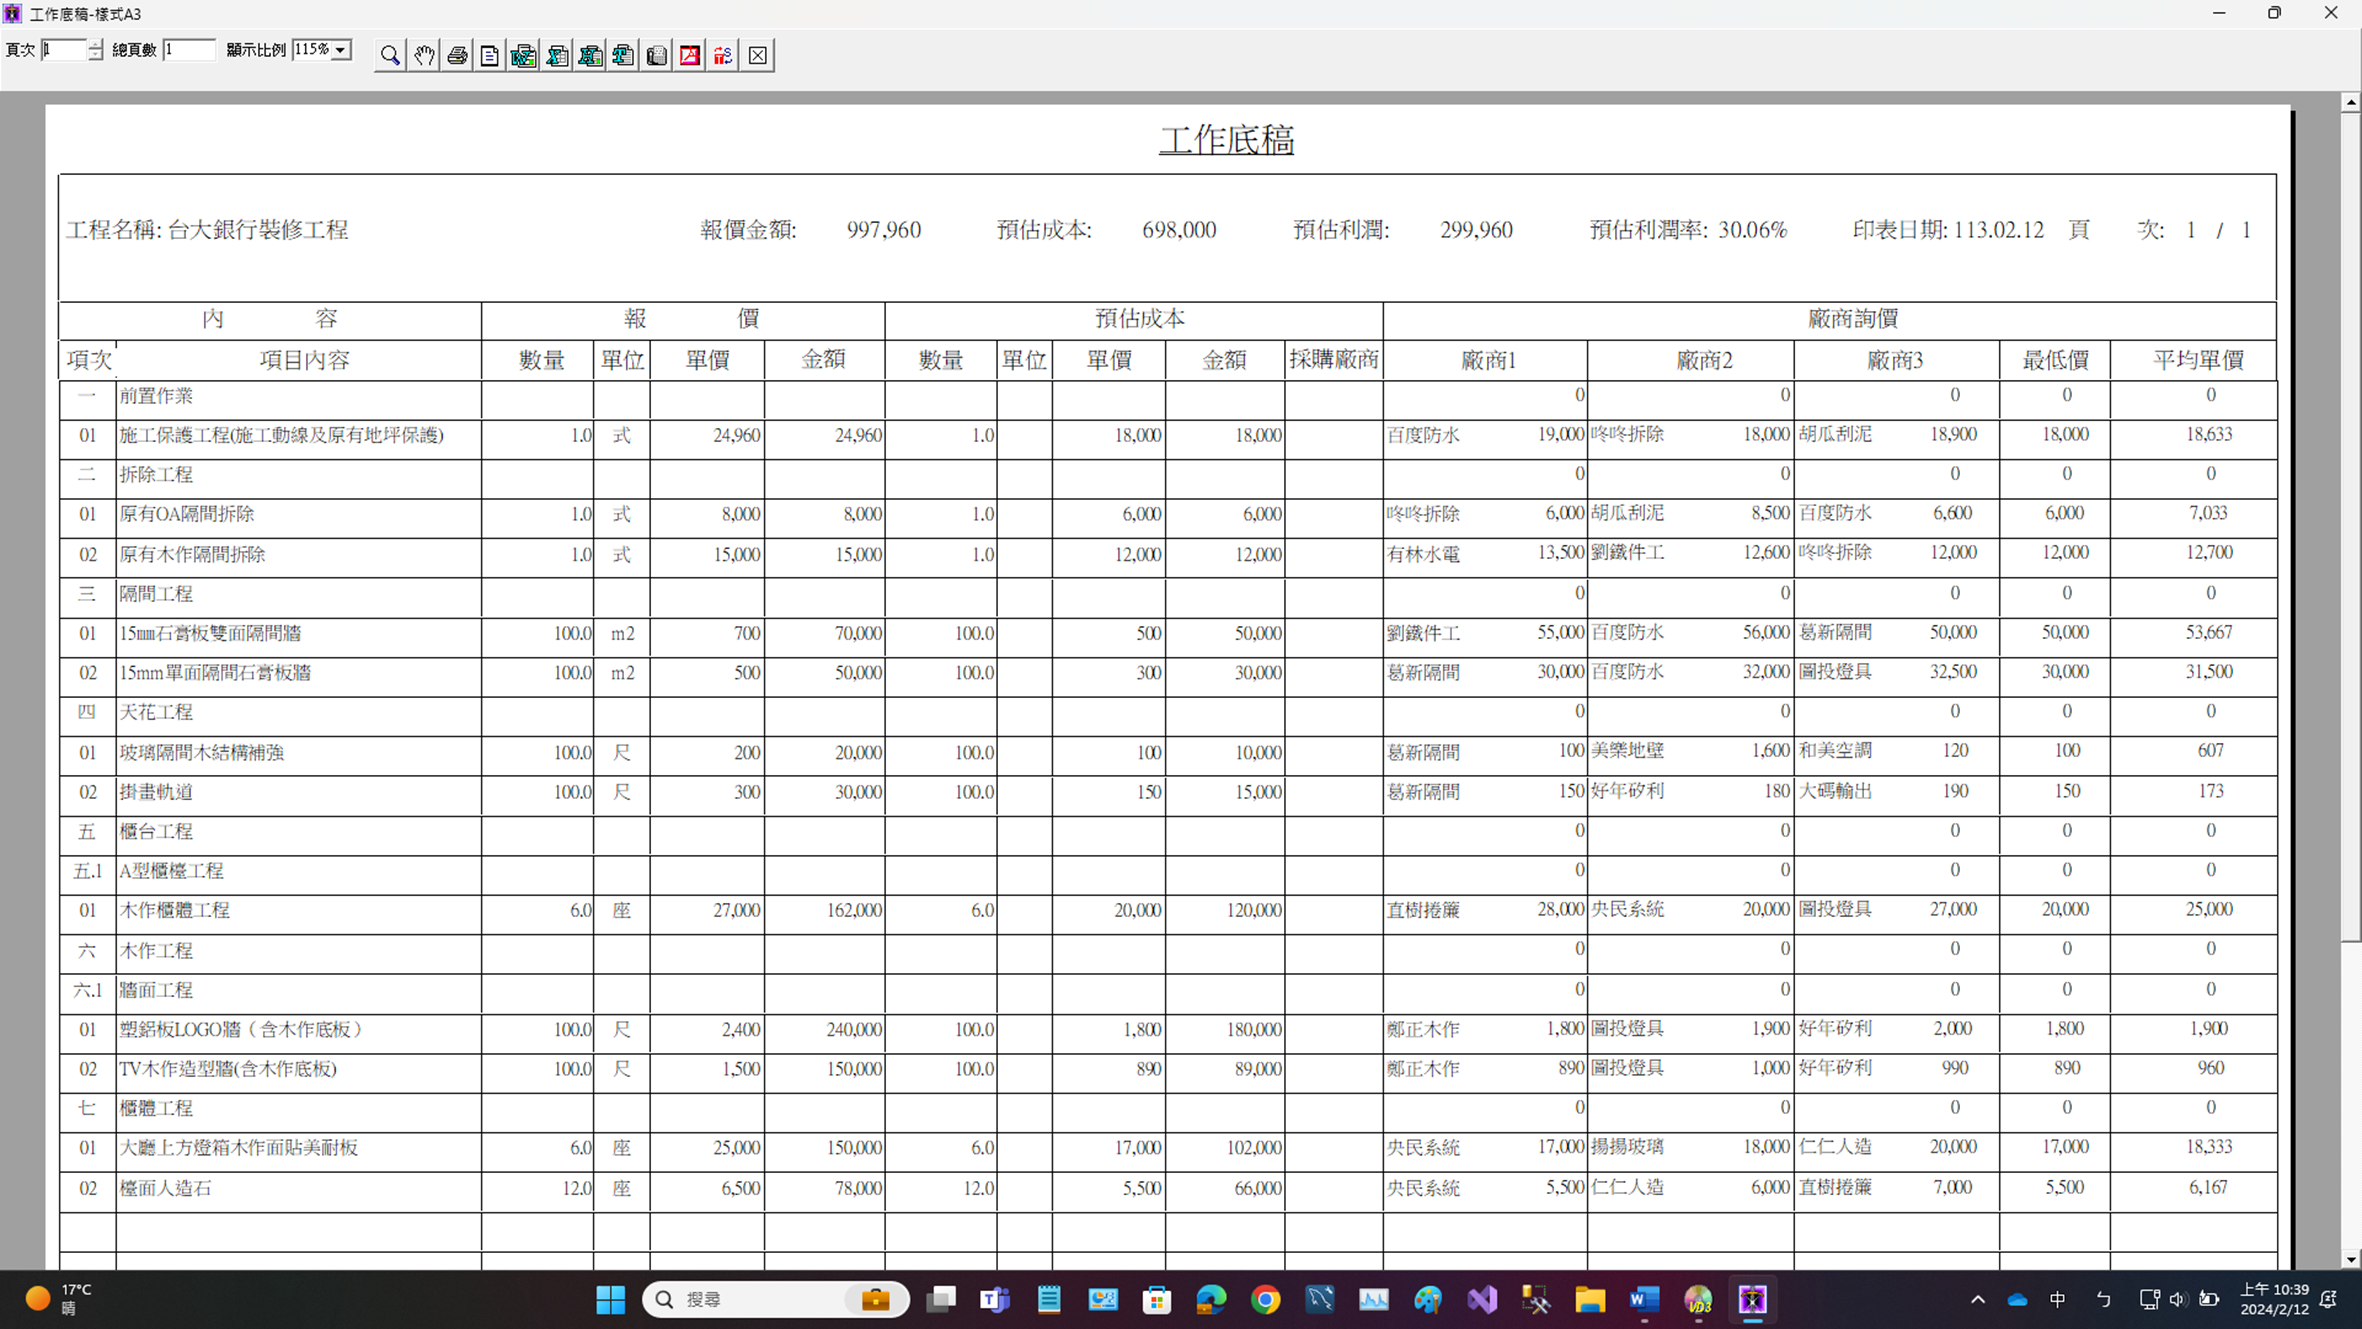This screenshot has height=1329, width=2362.
Task: Open File Explorer from the taskbar
Action: 1590,1299
